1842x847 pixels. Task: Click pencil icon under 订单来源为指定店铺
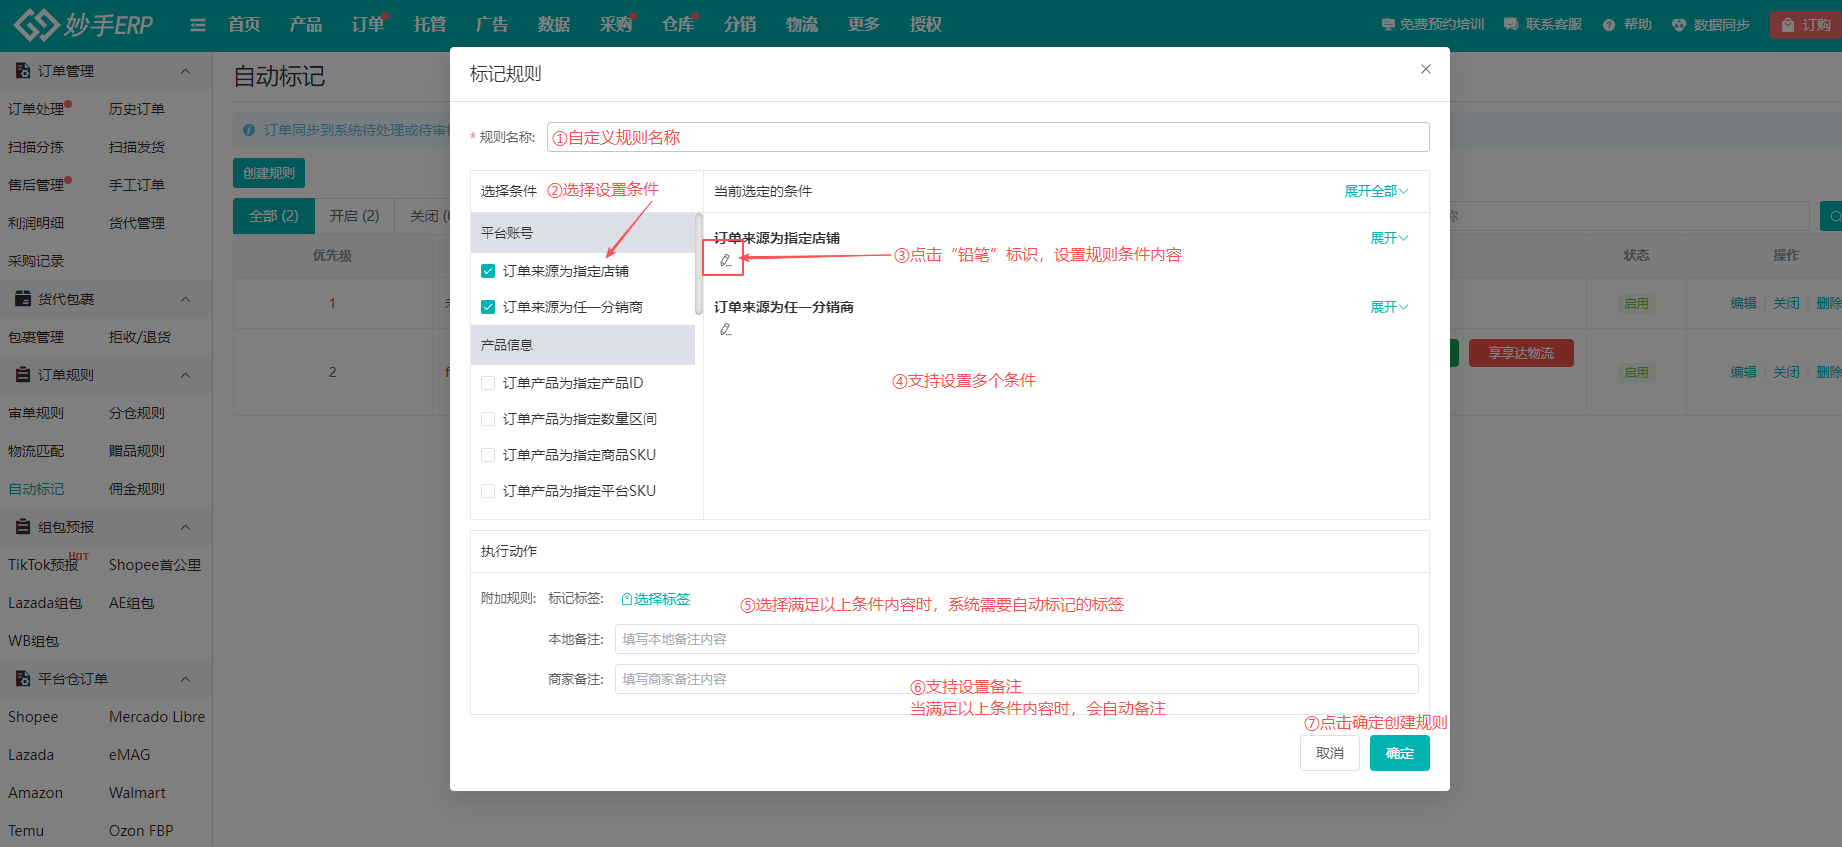pos(725,260)
